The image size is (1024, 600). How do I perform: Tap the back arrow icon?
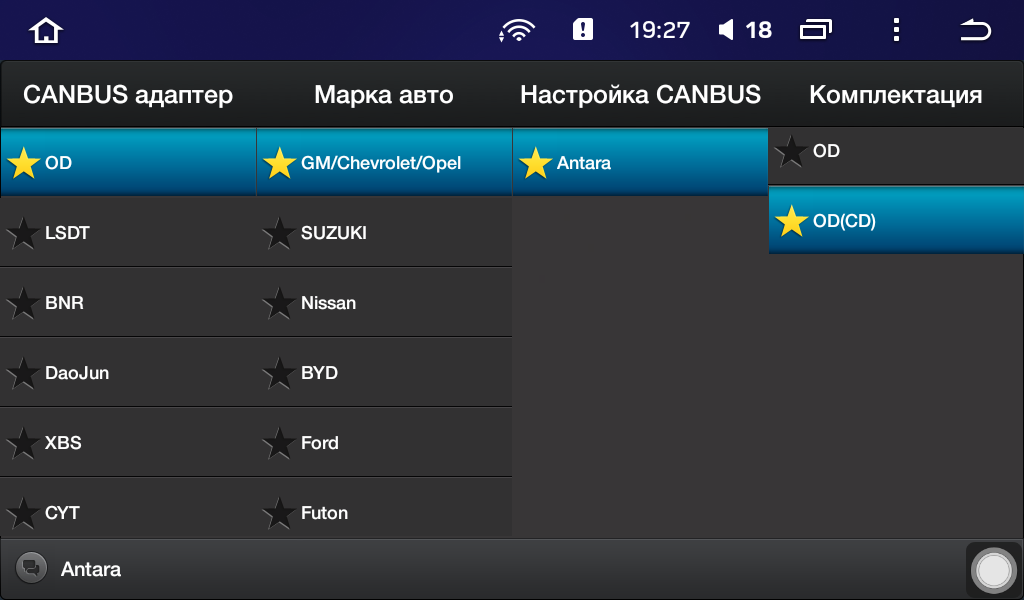[x=975, y=30]
